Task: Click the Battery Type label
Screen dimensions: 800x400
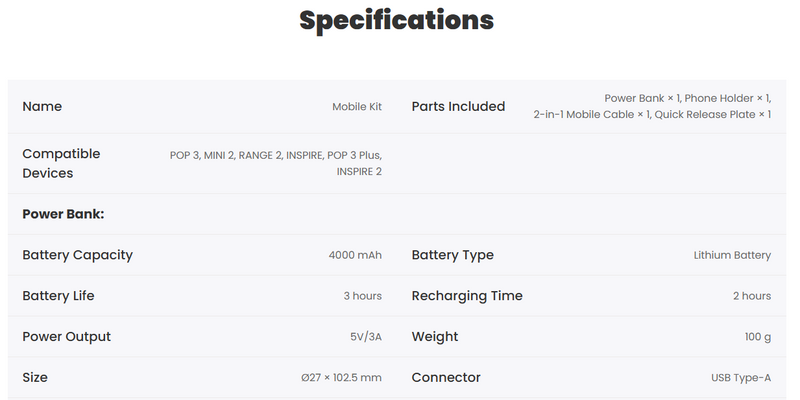Action: click(453, 255)
